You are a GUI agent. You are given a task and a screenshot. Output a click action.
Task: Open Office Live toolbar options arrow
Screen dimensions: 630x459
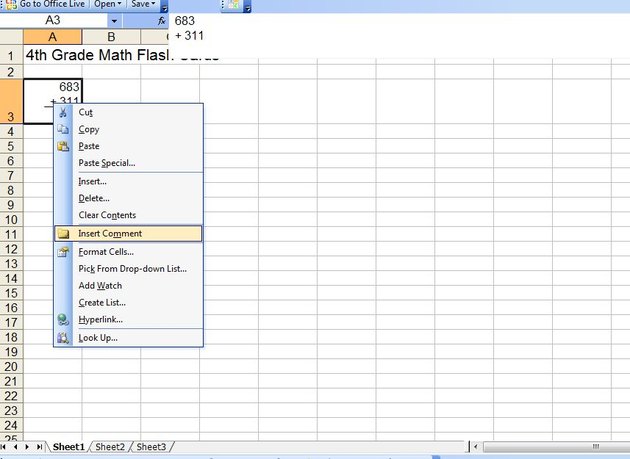[x=164, y=6]
